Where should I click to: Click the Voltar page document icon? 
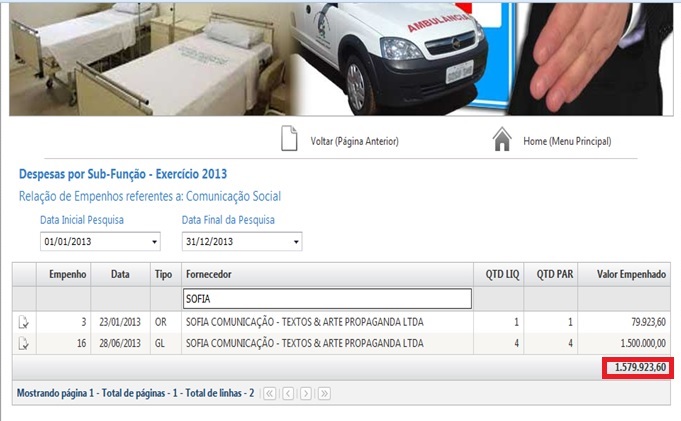point(289,141)
